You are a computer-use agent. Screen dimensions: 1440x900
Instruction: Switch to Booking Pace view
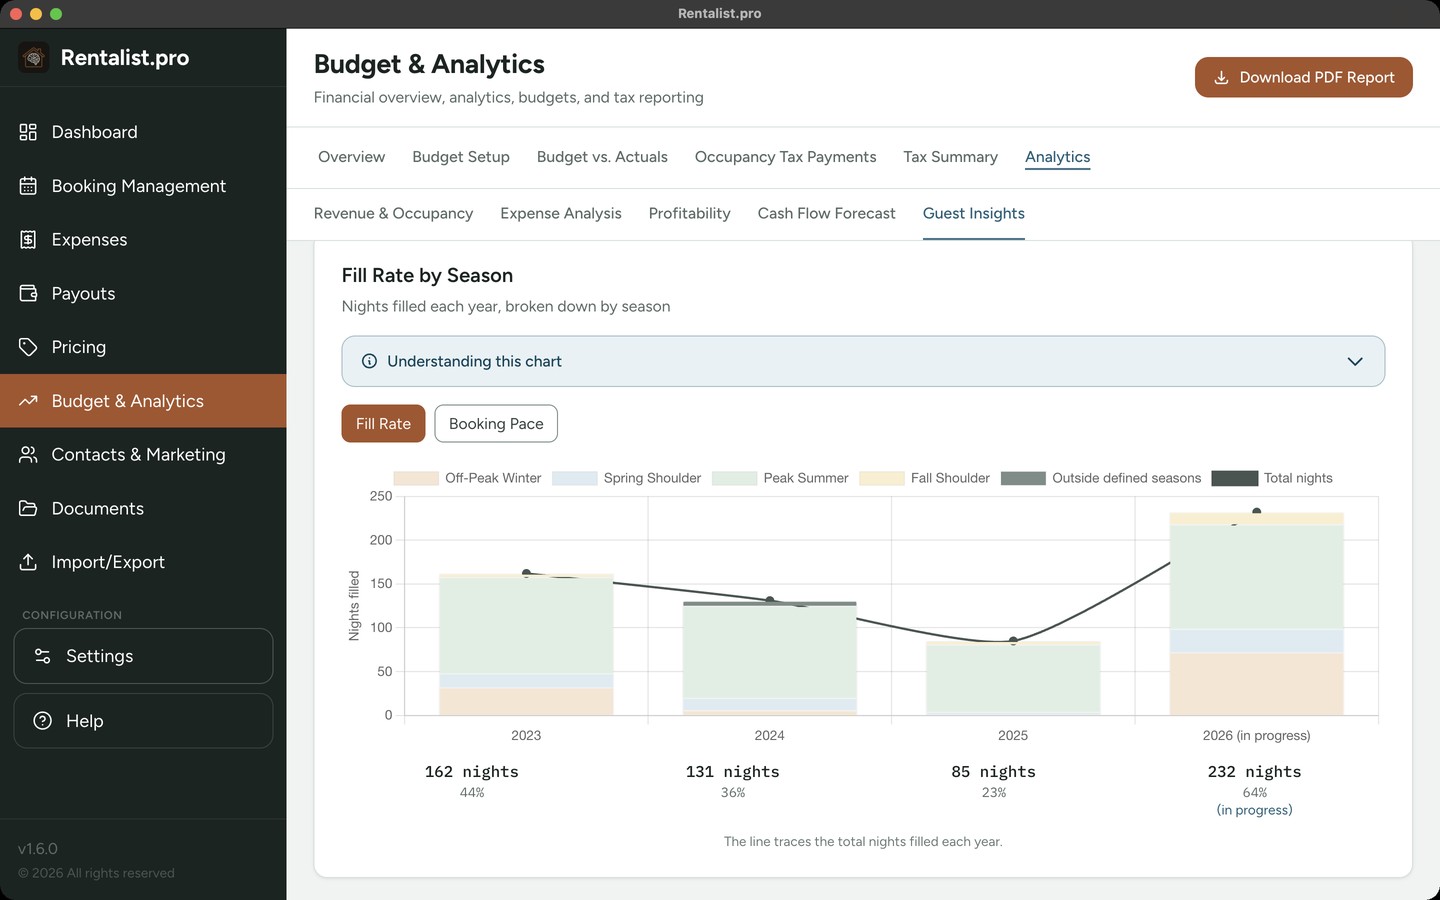[496, 424]
